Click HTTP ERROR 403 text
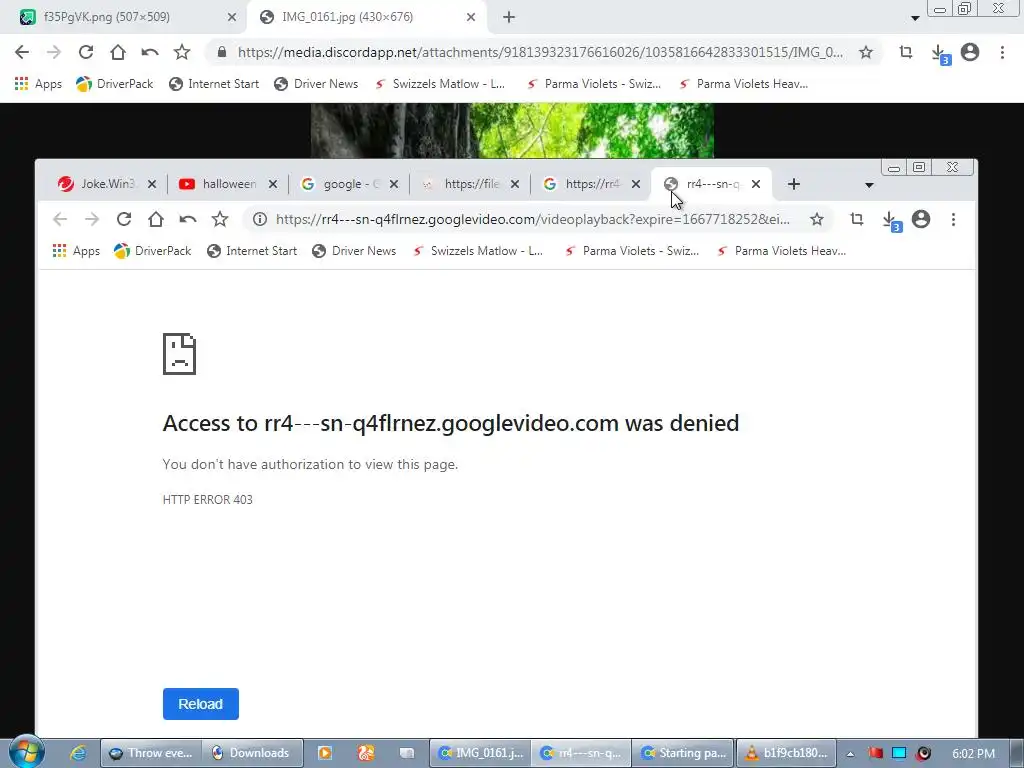The height and width of the screenshot is (768, 1024). pyautogui.click(x=208, y=500)
